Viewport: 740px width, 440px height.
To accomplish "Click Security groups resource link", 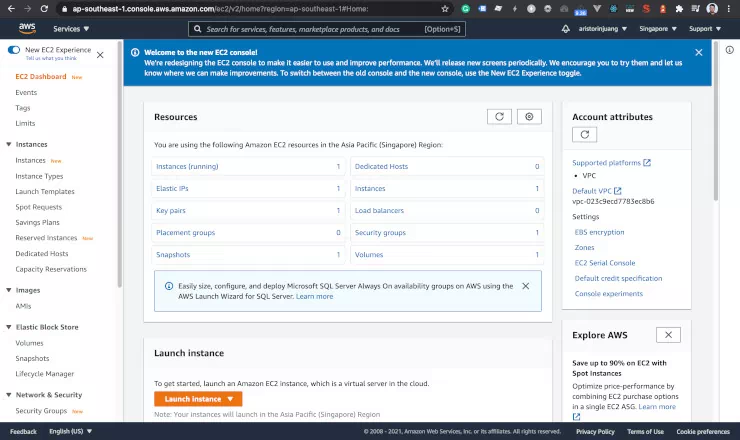I will click(x=380, y=232).
